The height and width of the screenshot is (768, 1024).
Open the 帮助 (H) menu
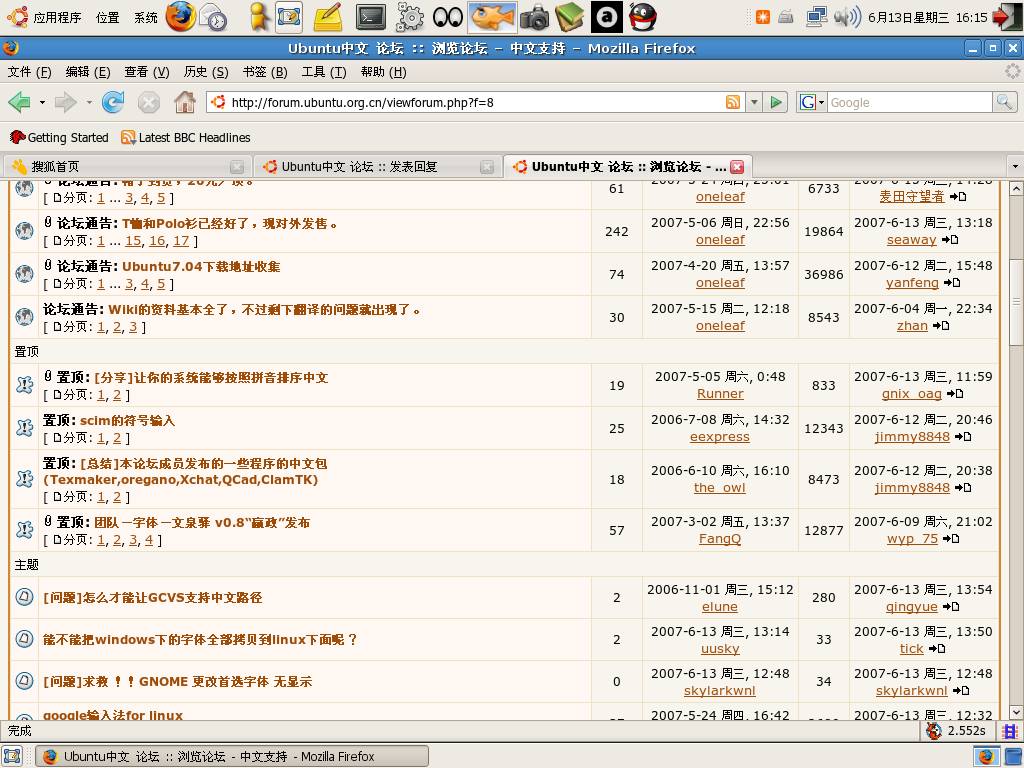click(x=383, y=72)
